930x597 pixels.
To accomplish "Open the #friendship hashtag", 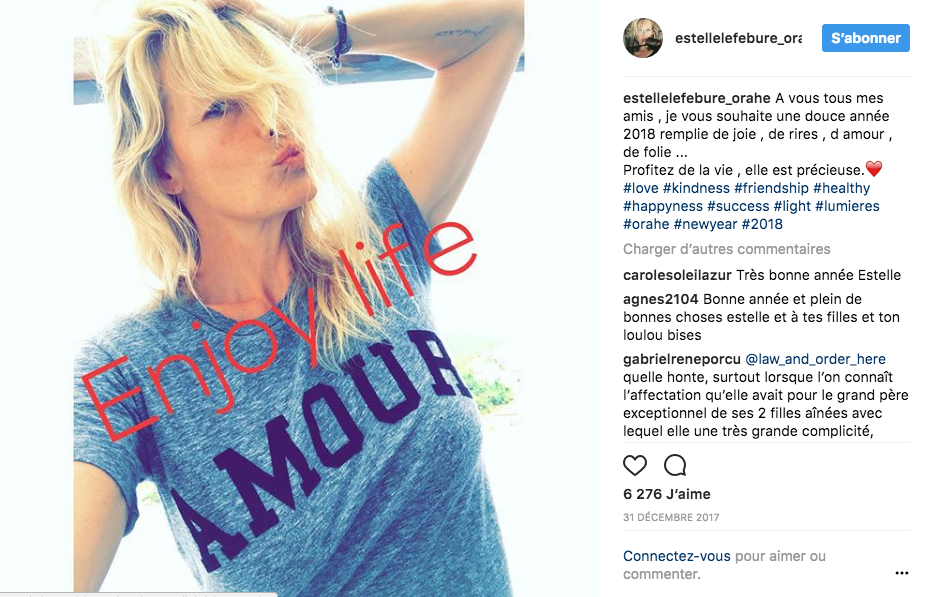I will click(x=771, y=188).
